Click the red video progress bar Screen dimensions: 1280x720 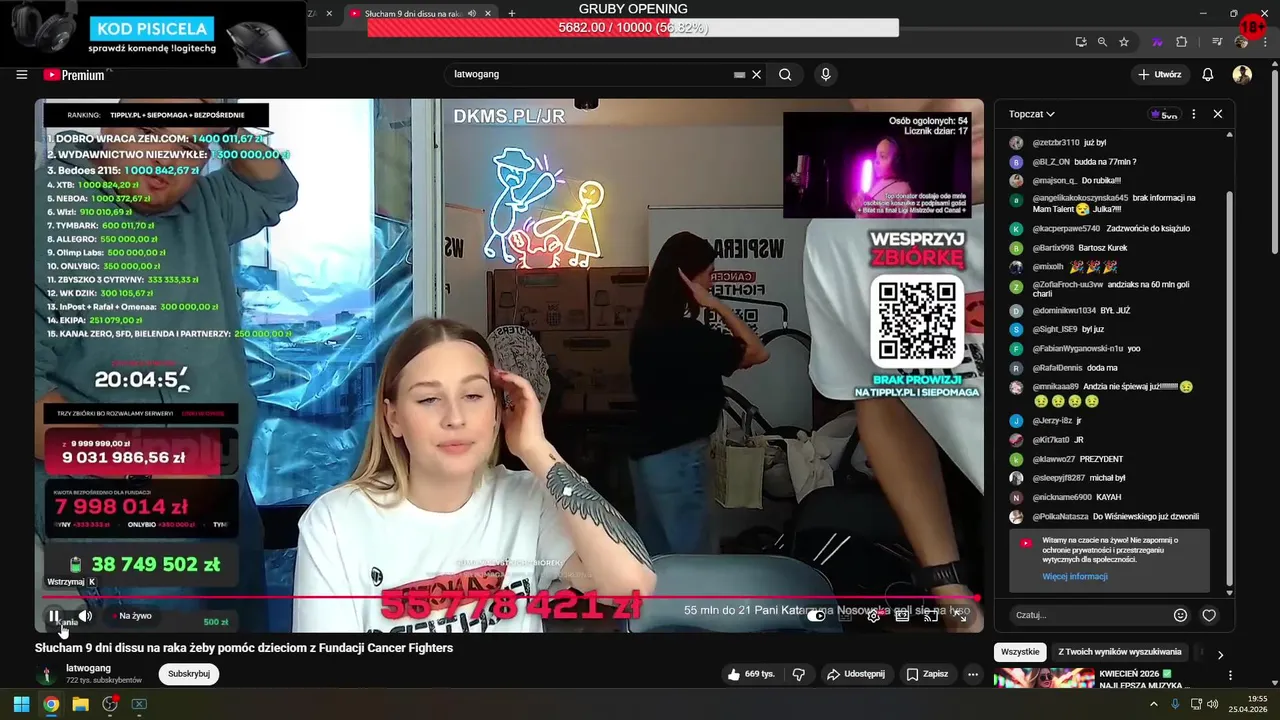click(510, 598)
